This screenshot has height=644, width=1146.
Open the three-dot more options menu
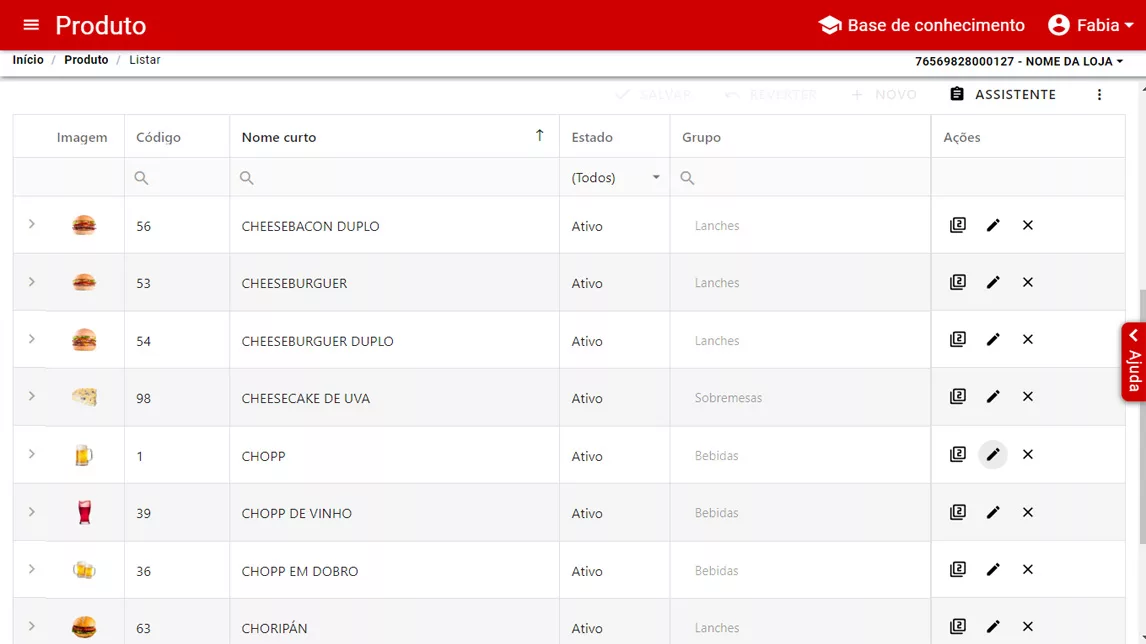coord(1099,94)
